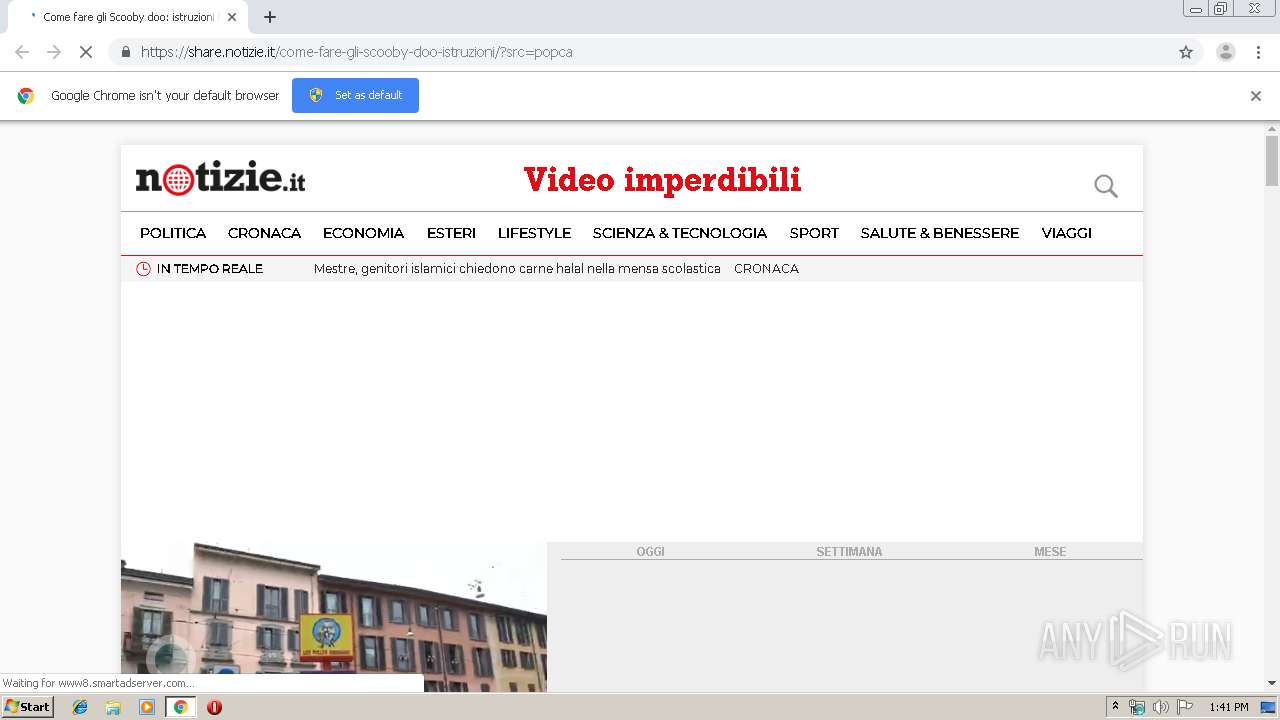Switch to the OGGI tab
This screenshot has height=720, width=1280.
pyautogui.click(x=650, y=551)
